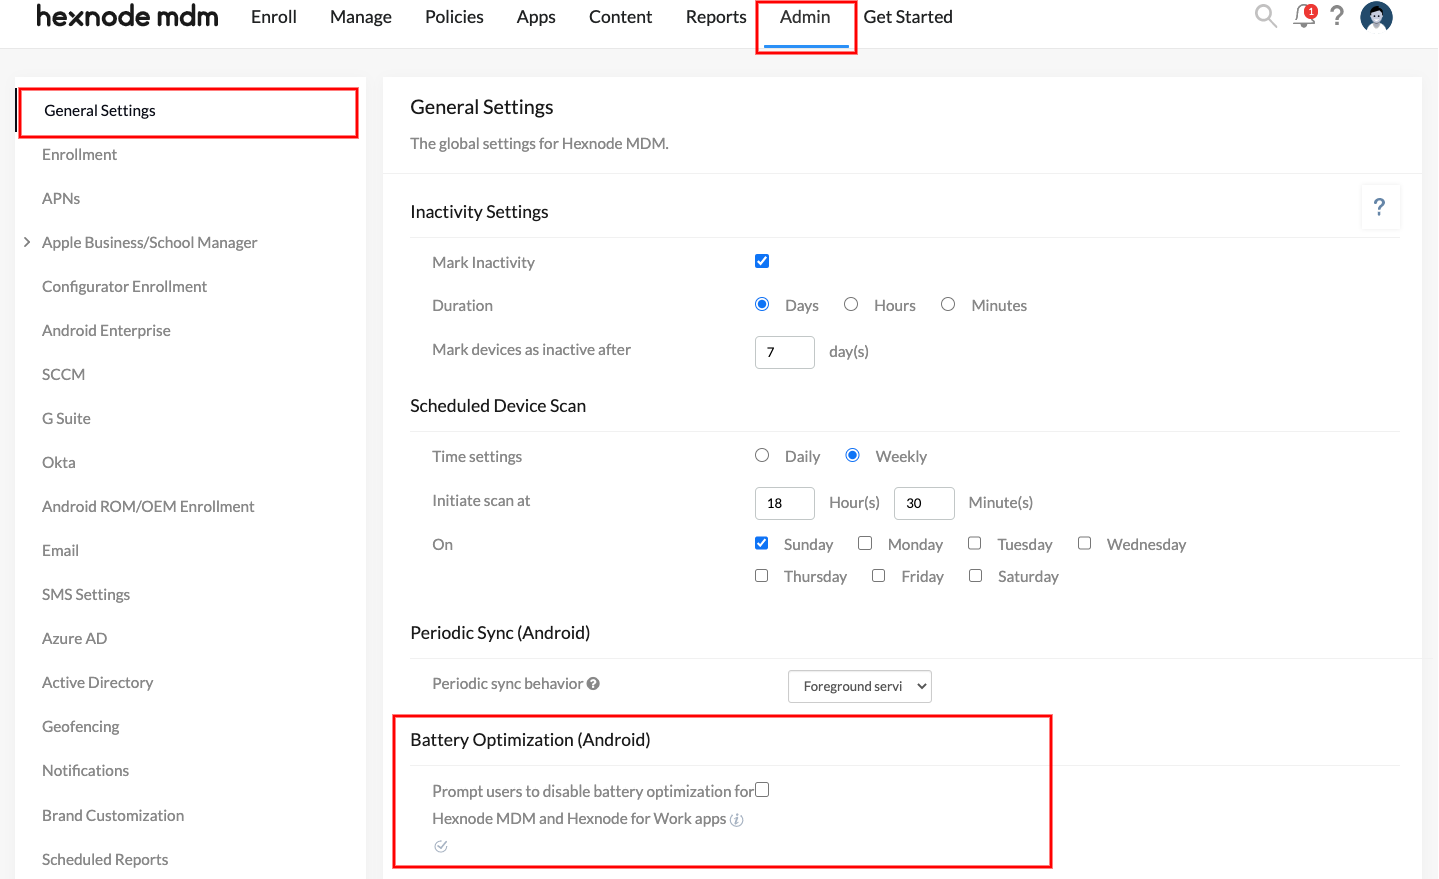Viewport: 1439px width, 879px height.
Task: Open the user profile avatar
Action: (x=1376, y=16)
